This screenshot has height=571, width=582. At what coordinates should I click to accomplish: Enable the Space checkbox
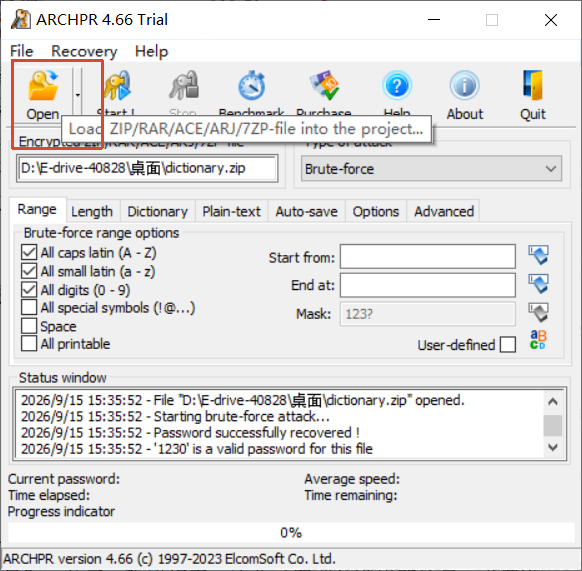pos(29,326)
